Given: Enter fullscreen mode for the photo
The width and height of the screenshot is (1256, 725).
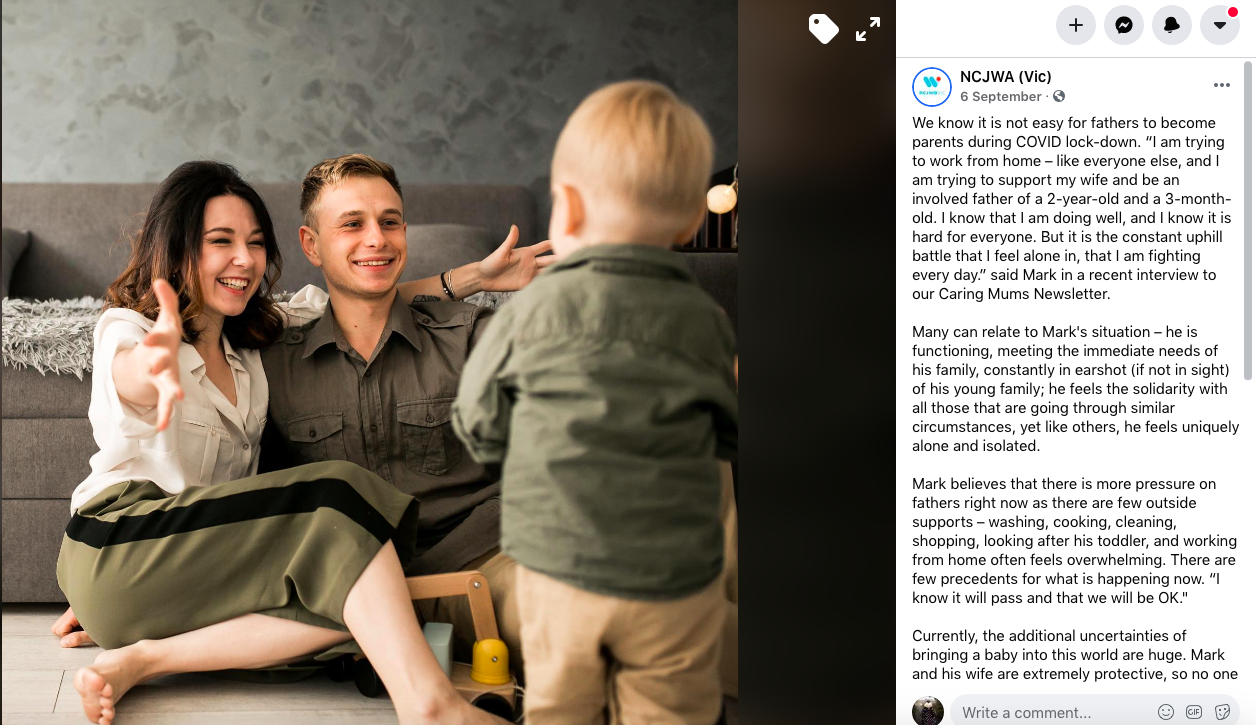Looking at the screenshot, I should (868, 29).
